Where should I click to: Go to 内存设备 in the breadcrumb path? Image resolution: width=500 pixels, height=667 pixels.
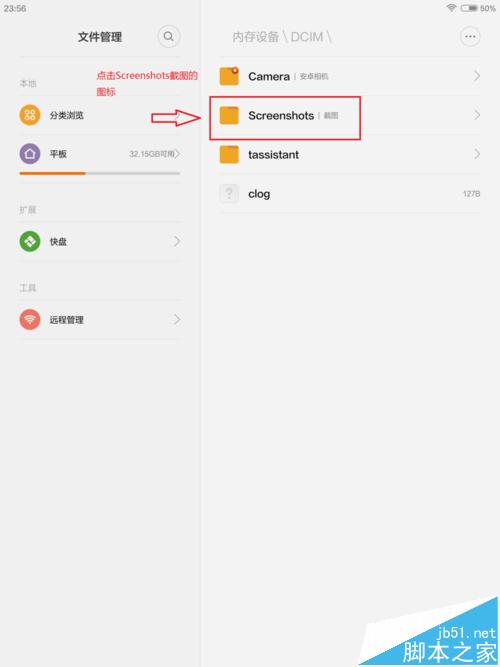point(255,37)
